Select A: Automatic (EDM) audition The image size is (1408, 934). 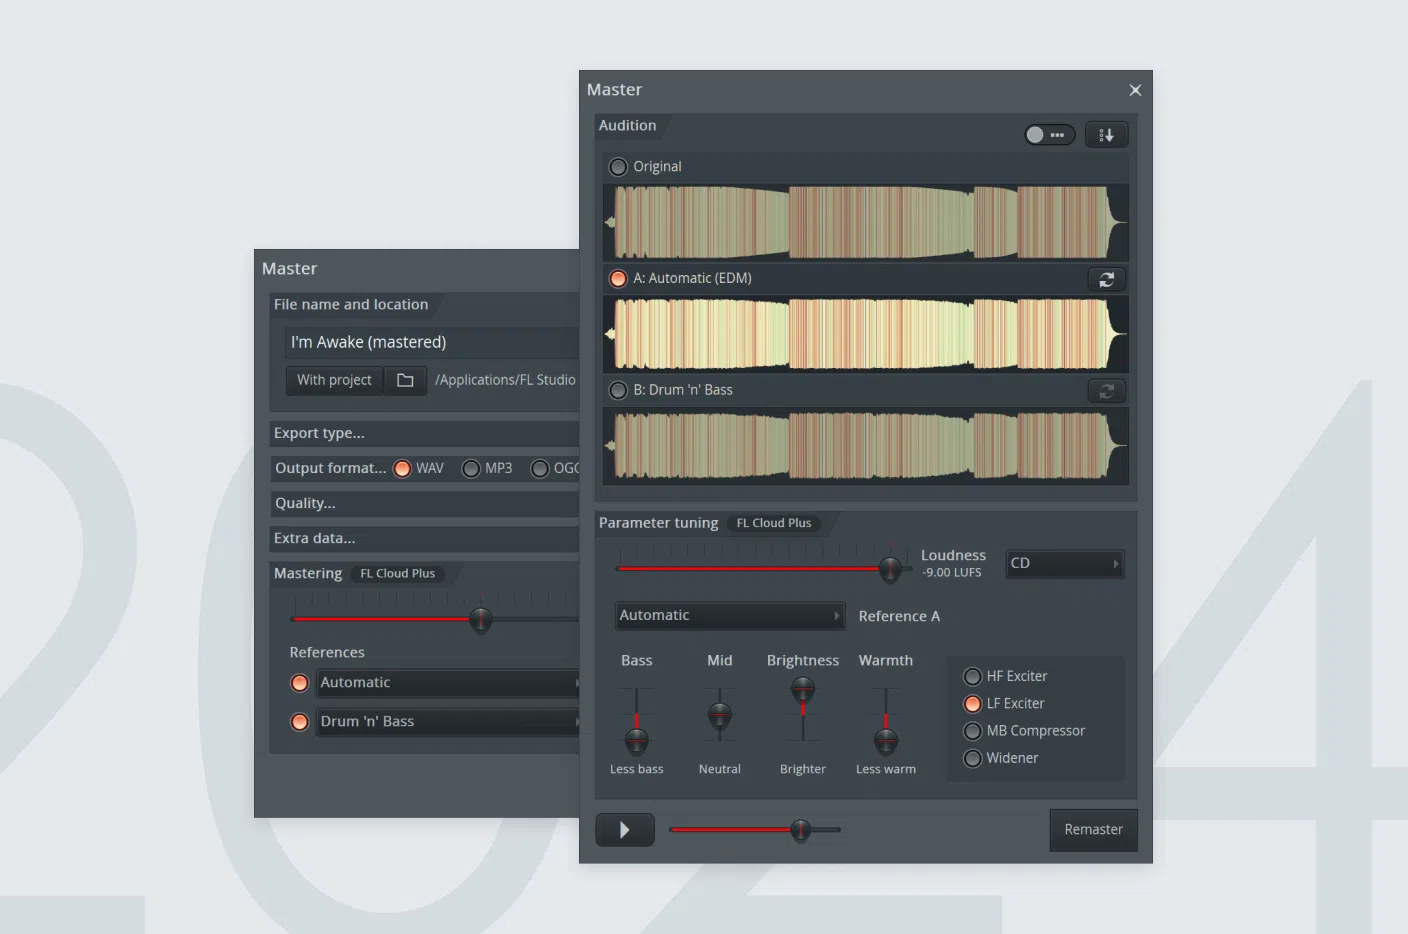point(618,279)
